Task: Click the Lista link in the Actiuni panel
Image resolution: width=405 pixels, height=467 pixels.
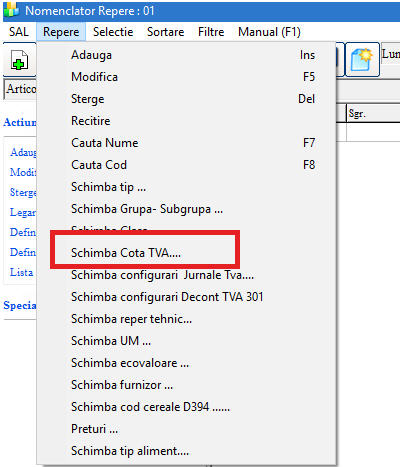Action: click(21, 272)
